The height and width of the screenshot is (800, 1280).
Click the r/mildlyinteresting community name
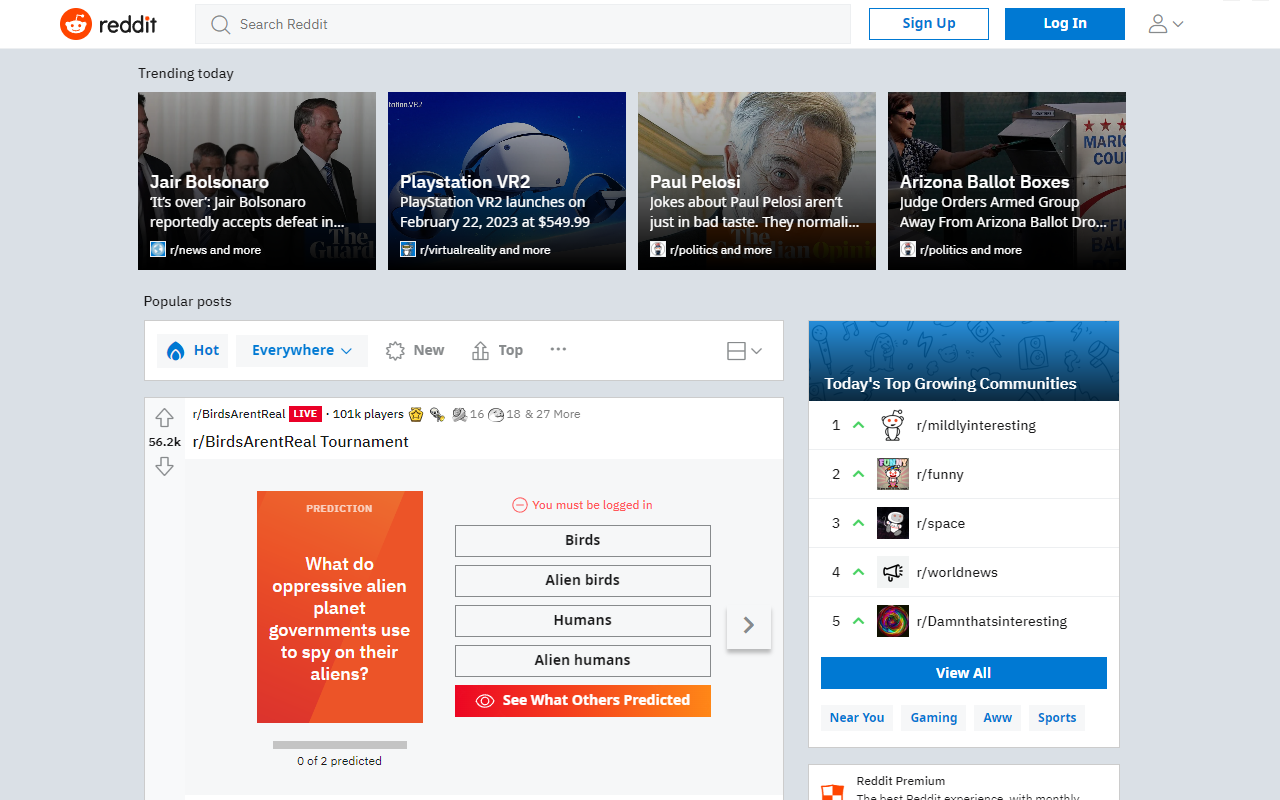click(x=976, y=425)
